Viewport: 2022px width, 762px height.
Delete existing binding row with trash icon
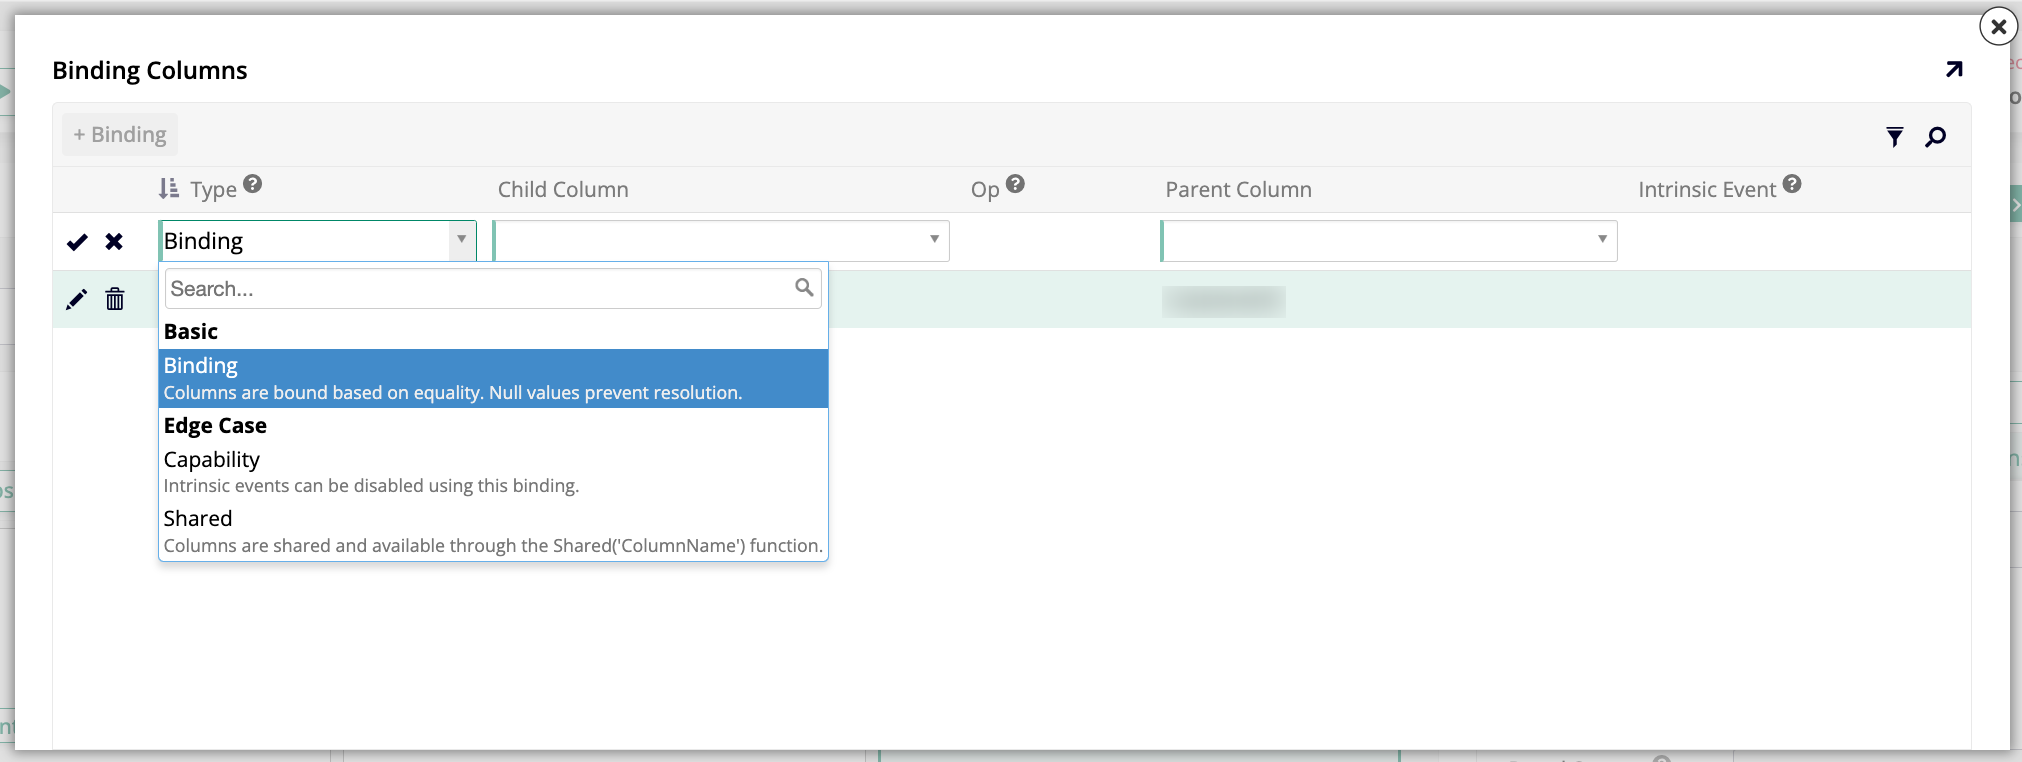pos(115,299)
